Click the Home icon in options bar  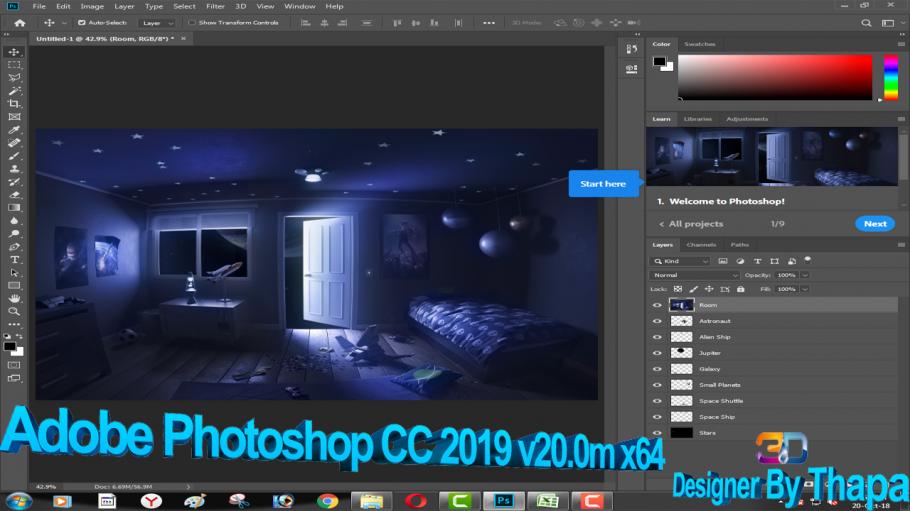(x=20, y=23)
